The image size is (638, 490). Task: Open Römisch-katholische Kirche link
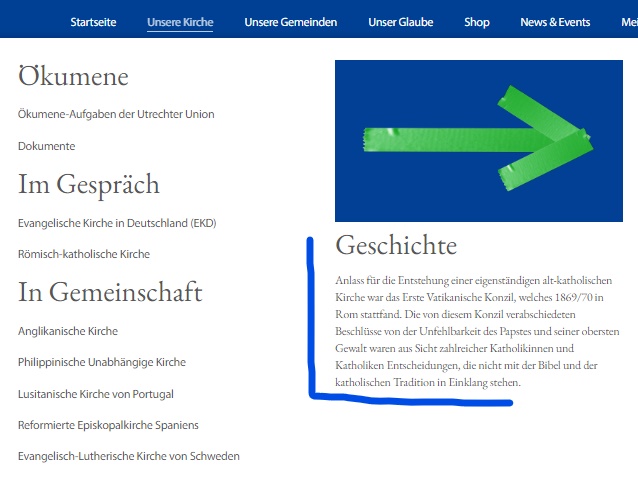pos(84,254)
